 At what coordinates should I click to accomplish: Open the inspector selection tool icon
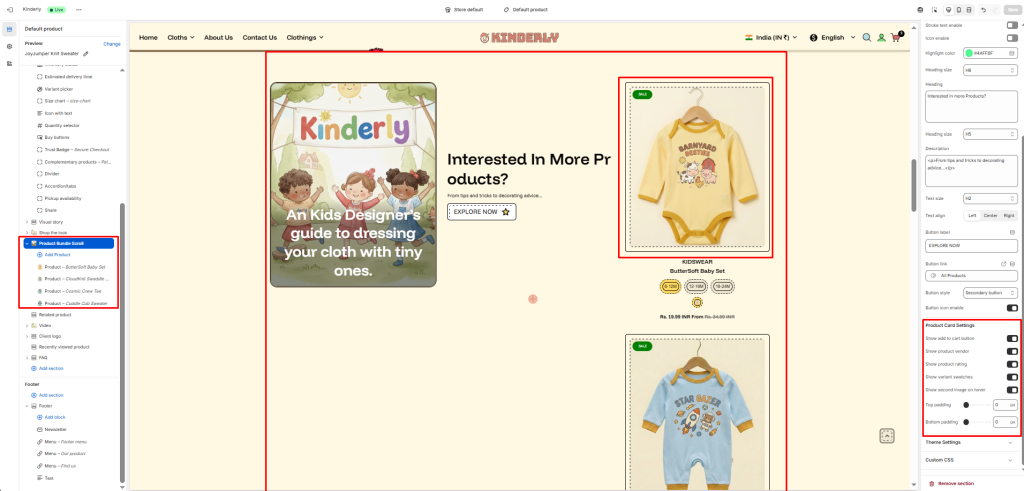pyautogui.click(x=934, y=10)
